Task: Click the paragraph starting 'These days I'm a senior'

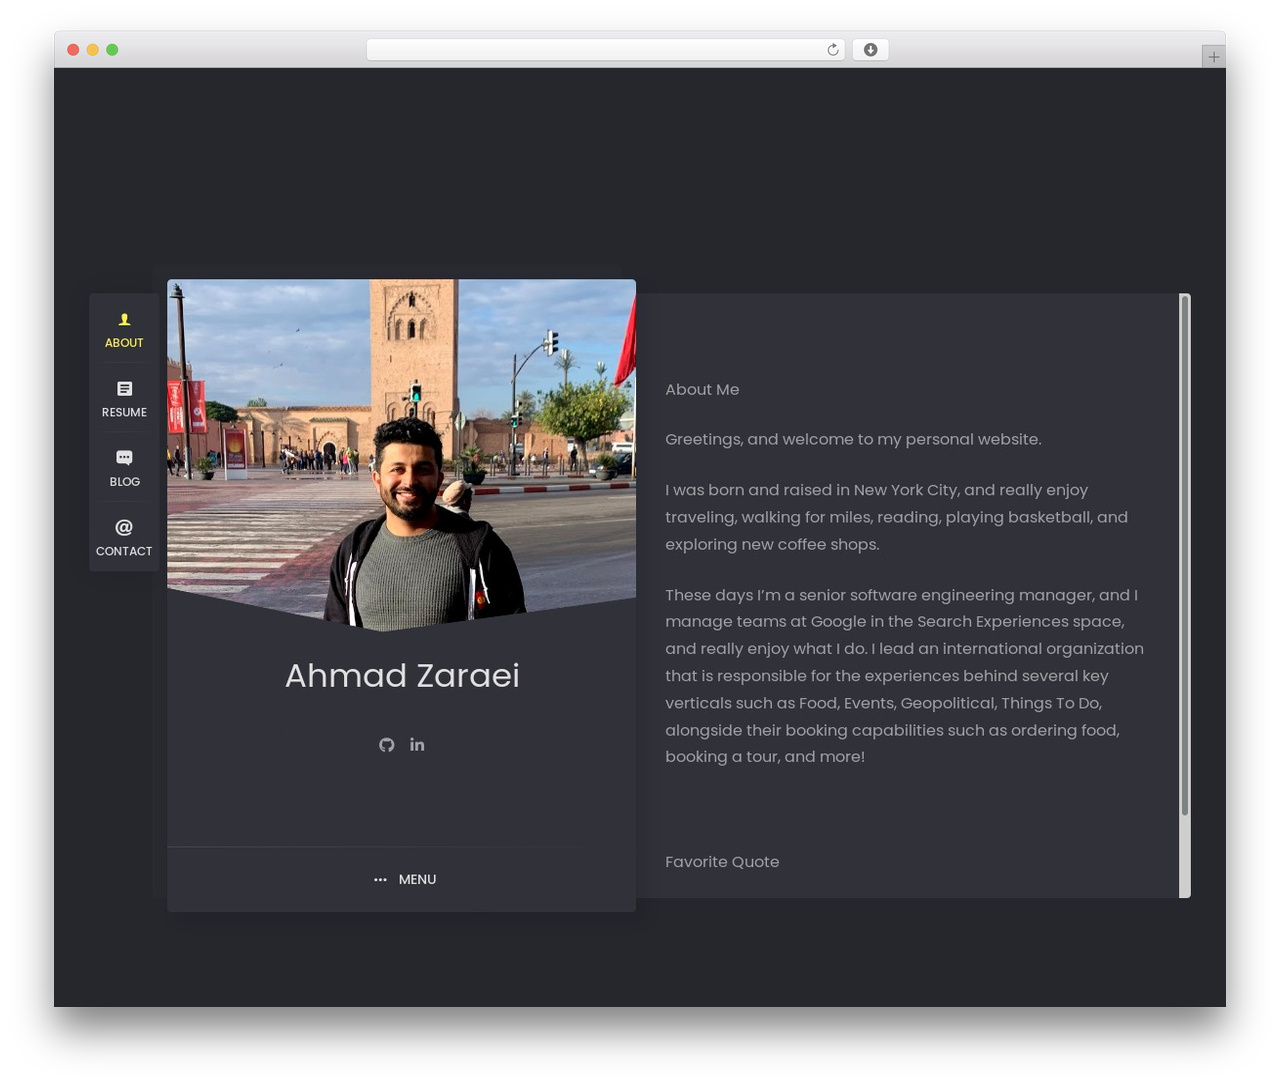Action: [905, 676]
